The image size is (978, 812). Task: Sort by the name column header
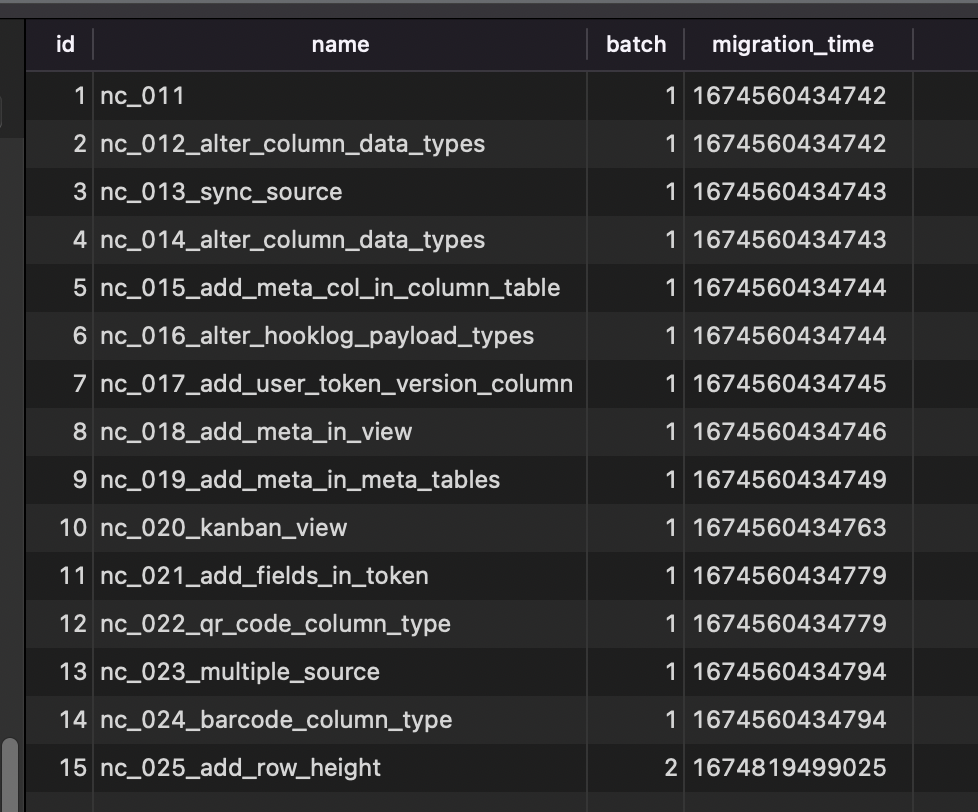340,44
